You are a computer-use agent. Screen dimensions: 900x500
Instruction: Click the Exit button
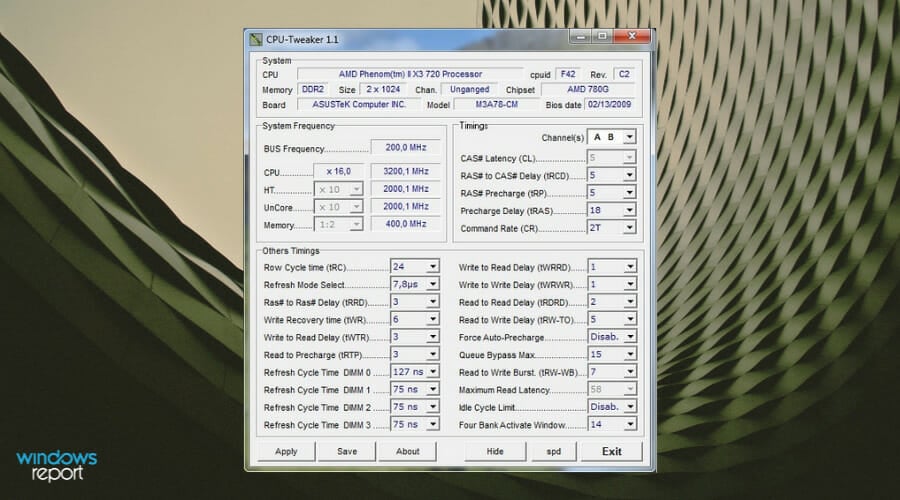pos(611,451)
